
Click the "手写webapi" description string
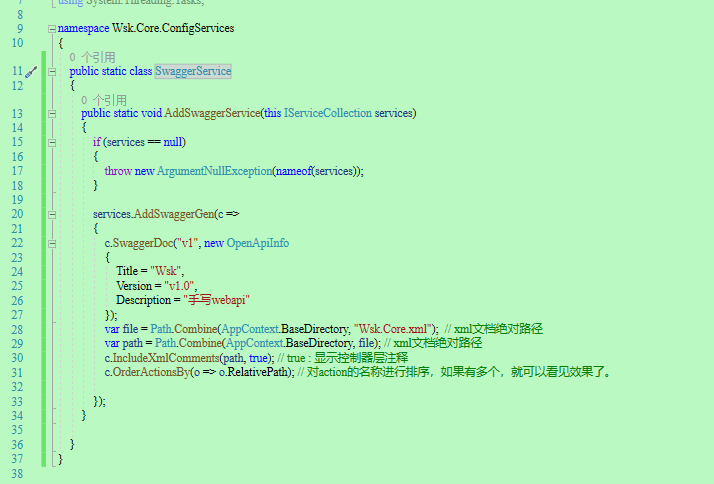point(217,300)
